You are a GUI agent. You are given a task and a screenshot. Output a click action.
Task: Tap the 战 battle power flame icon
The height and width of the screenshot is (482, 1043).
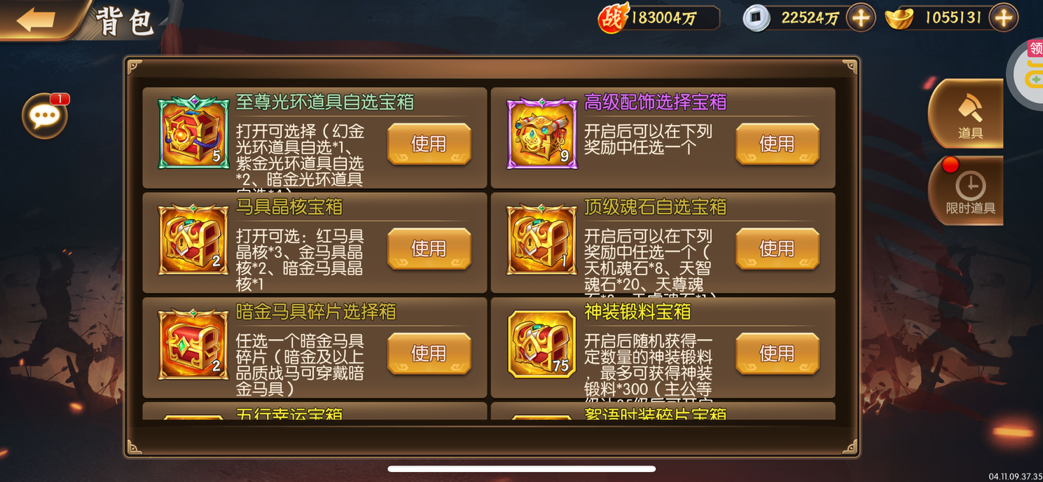tap(613, 18)
